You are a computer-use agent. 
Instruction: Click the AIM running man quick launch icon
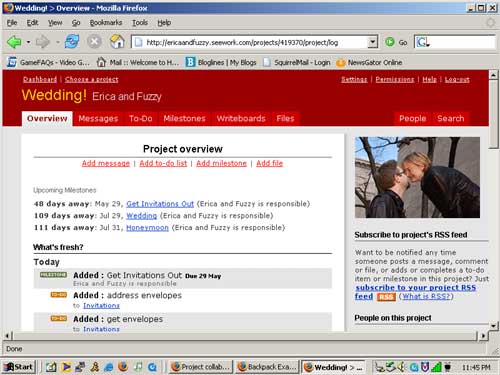click(x=95, y=367)
